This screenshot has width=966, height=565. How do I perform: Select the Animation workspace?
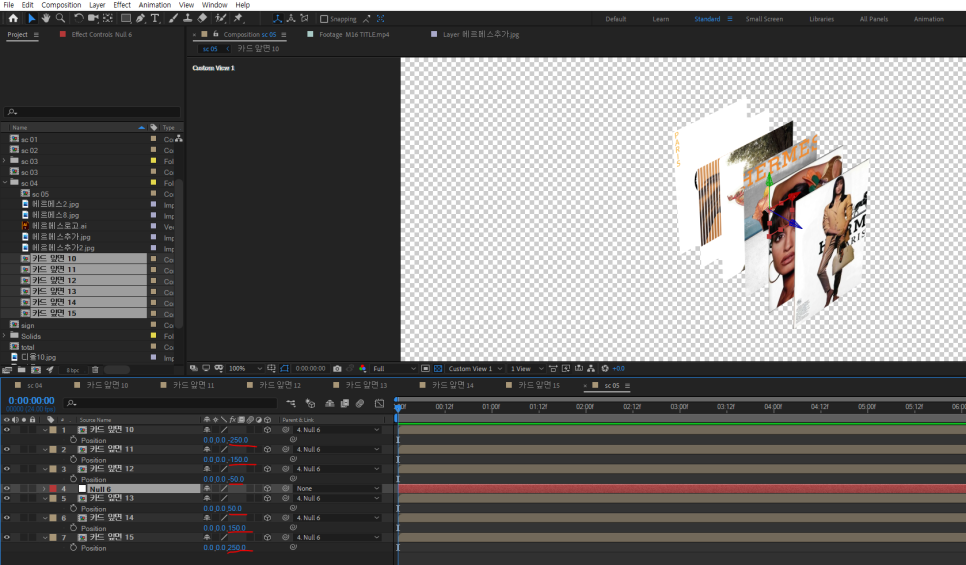click(x=928, y=19)
